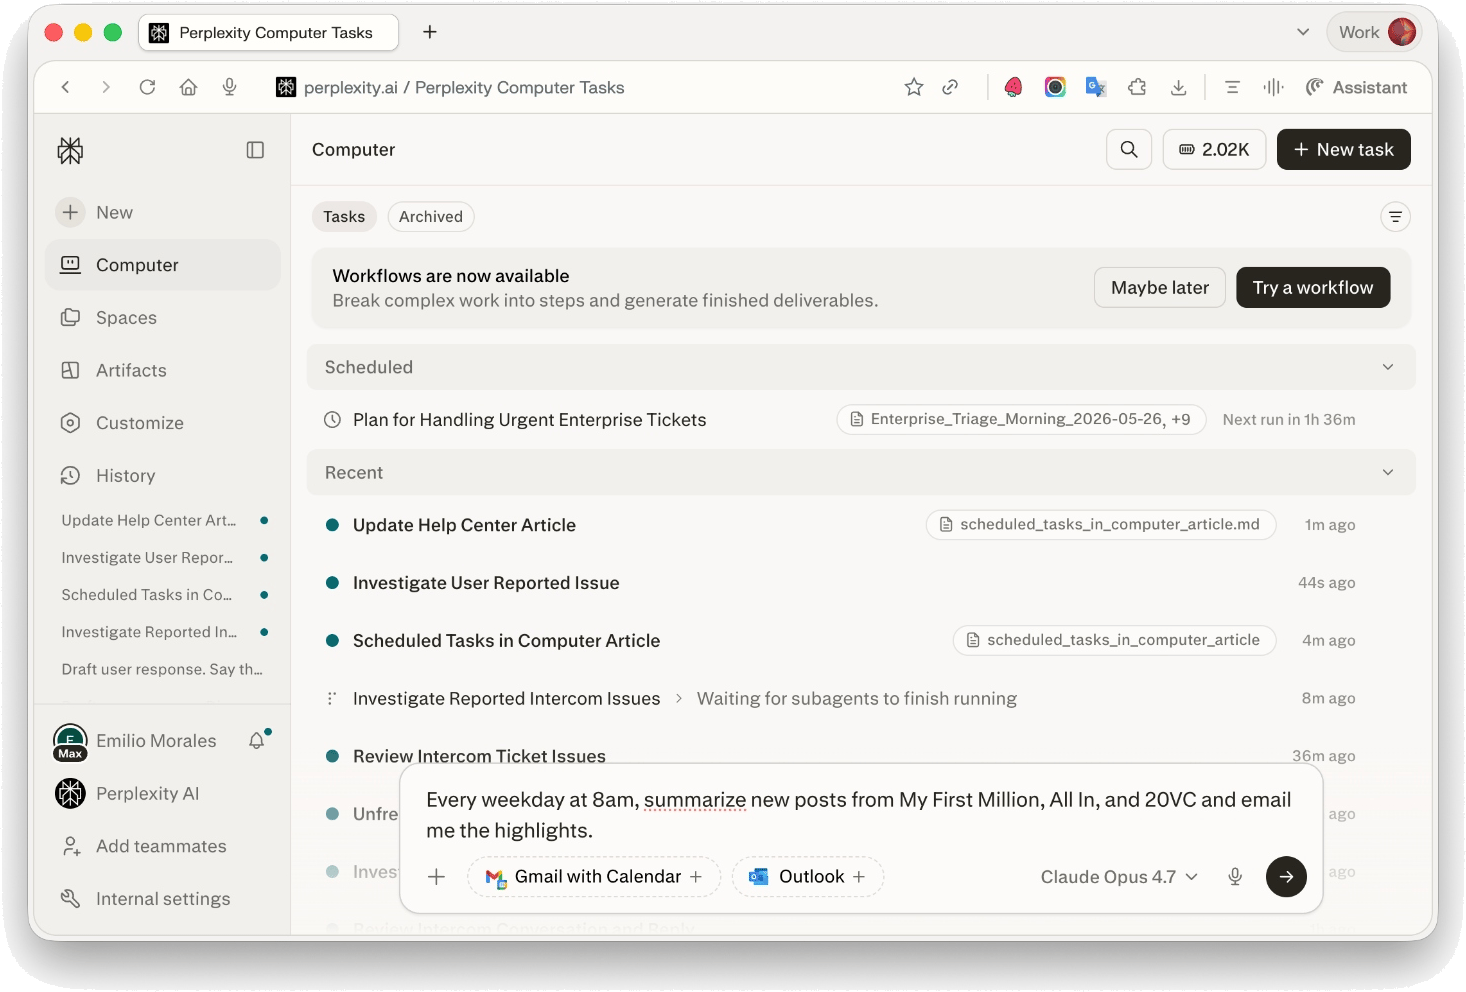This screenshot has width=1466, height=992.
Task: Click the New task button
Action: click(x=1343, y=149)
